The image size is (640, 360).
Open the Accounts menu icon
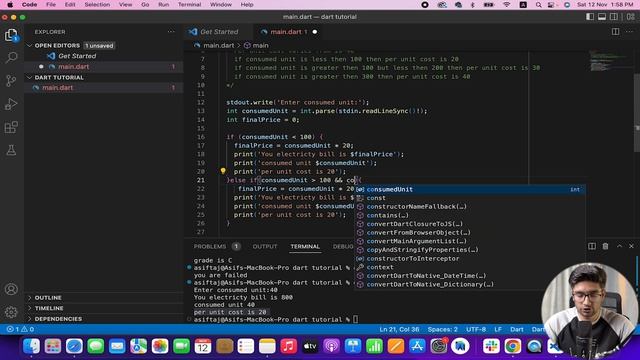(x=11, y=289)
